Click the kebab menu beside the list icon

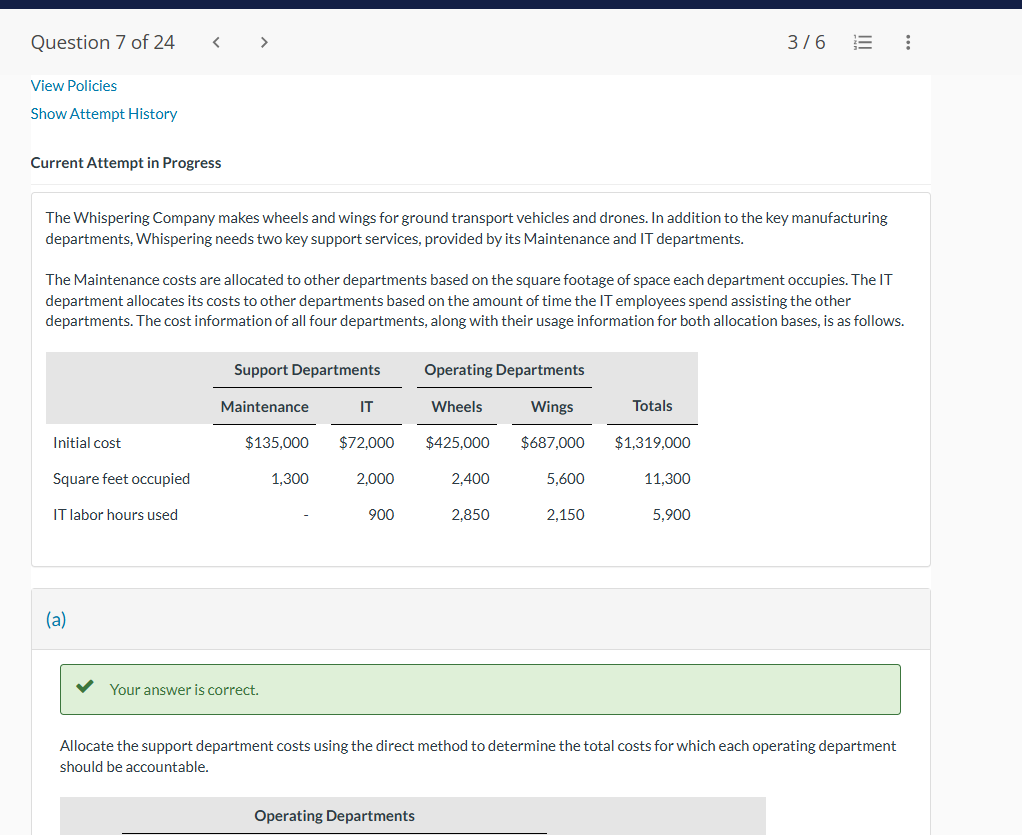coord(908,42)
